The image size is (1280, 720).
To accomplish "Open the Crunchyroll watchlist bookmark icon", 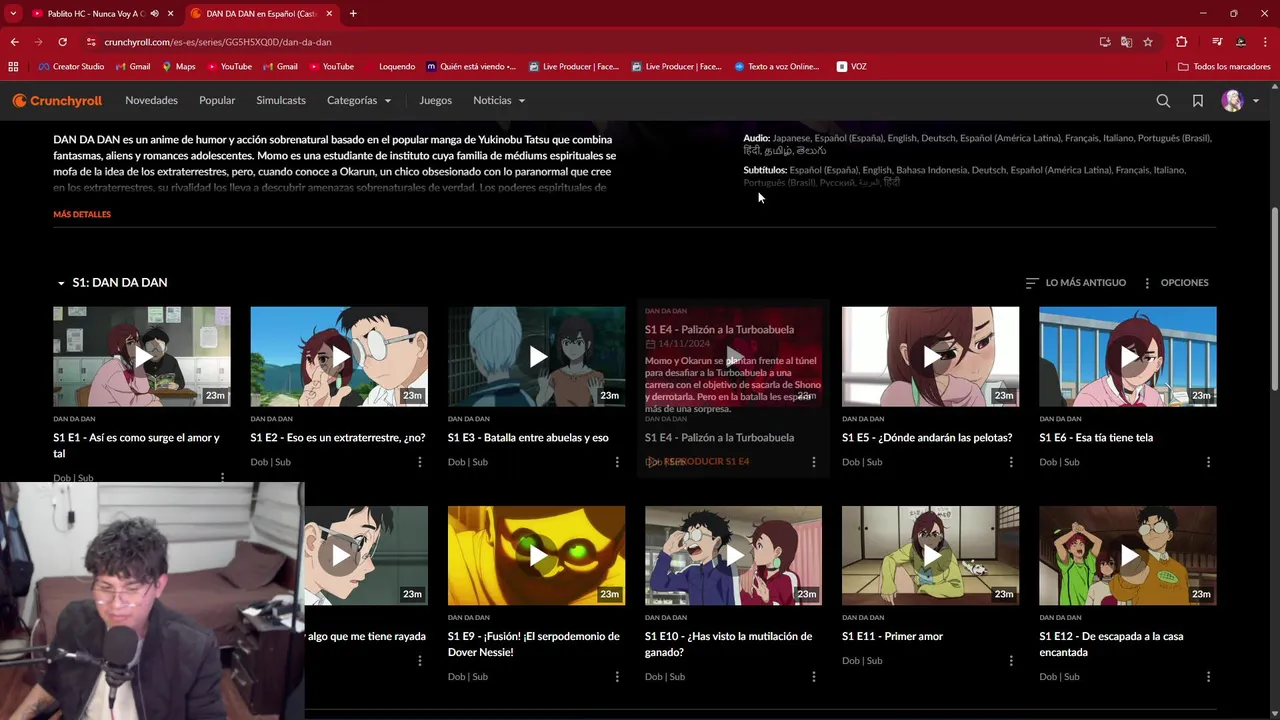I will point(1197,101).
